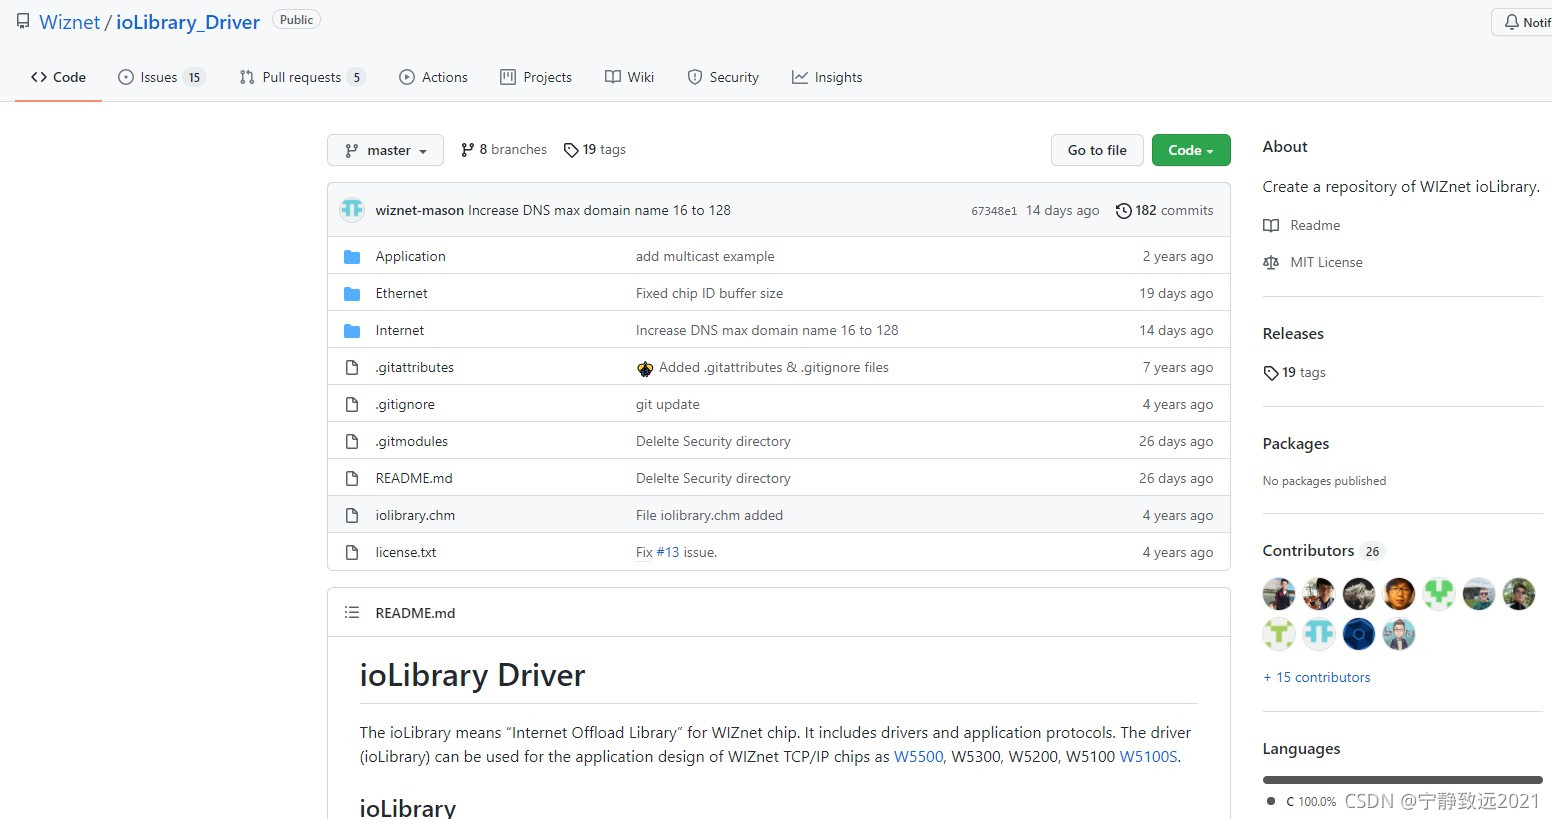The width and height of the screenshot is (1552, 819).
Task: Go to the Security tab
Action: 723,77
